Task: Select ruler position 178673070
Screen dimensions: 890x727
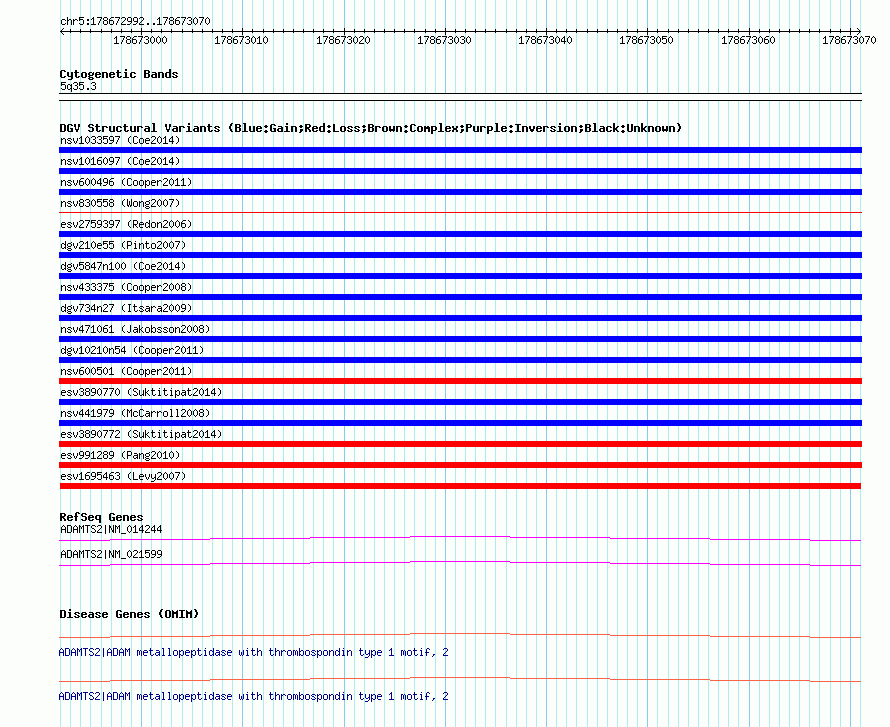Action: tap(849, 40)
